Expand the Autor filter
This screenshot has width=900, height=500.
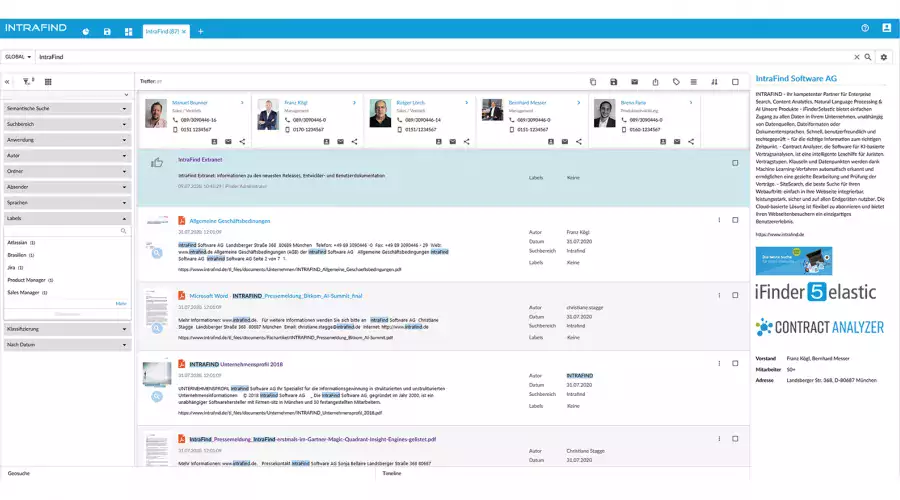click(67, 156)
